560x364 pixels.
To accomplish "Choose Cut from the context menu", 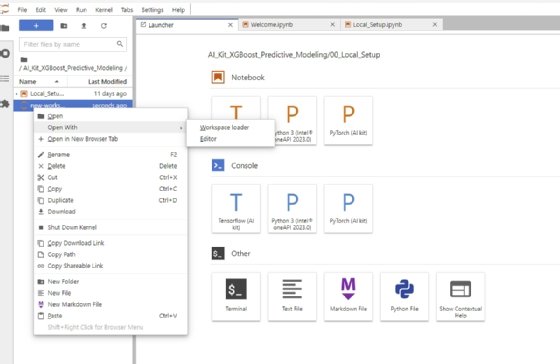I will 111,178.
